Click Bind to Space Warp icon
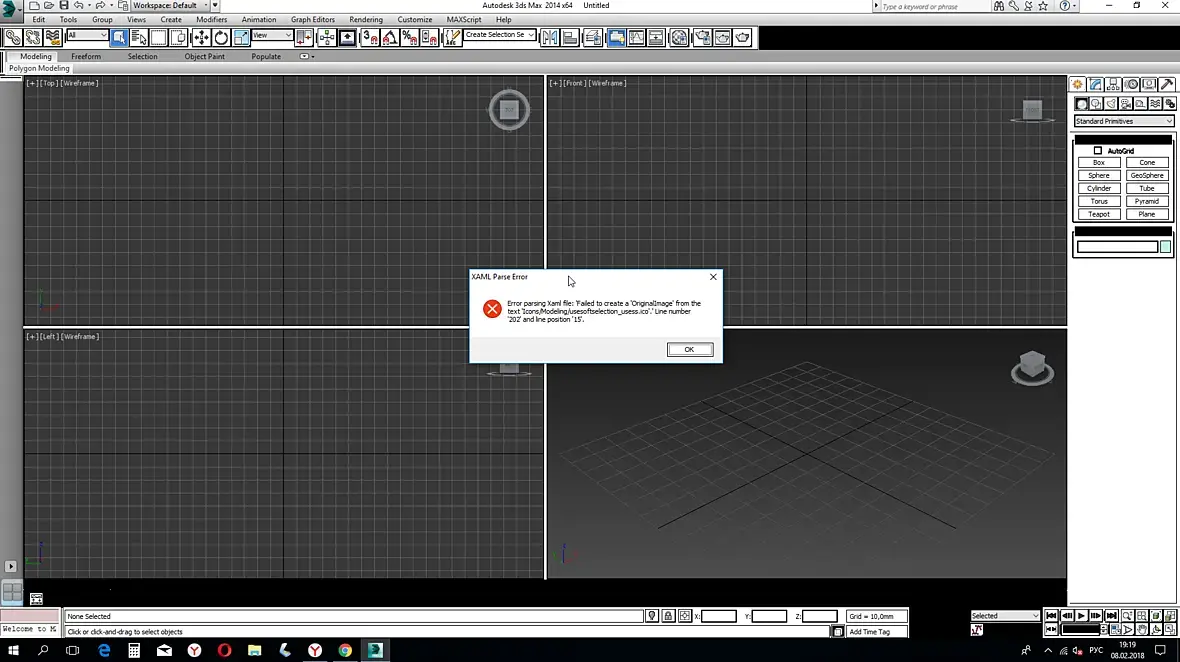 pyautogui.click(x=53, y=38)
